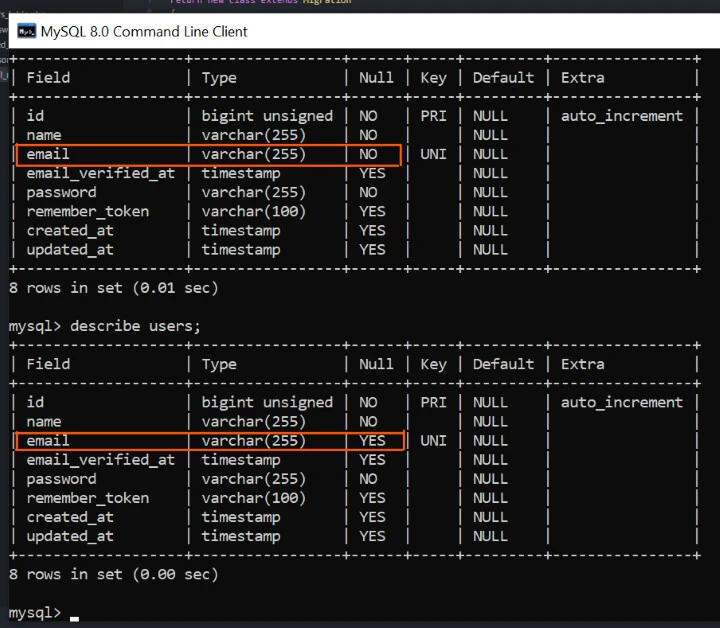Click the highlighted email row in the second table
The width and height of the screenshot is (720, 628).
click(208, 441)
